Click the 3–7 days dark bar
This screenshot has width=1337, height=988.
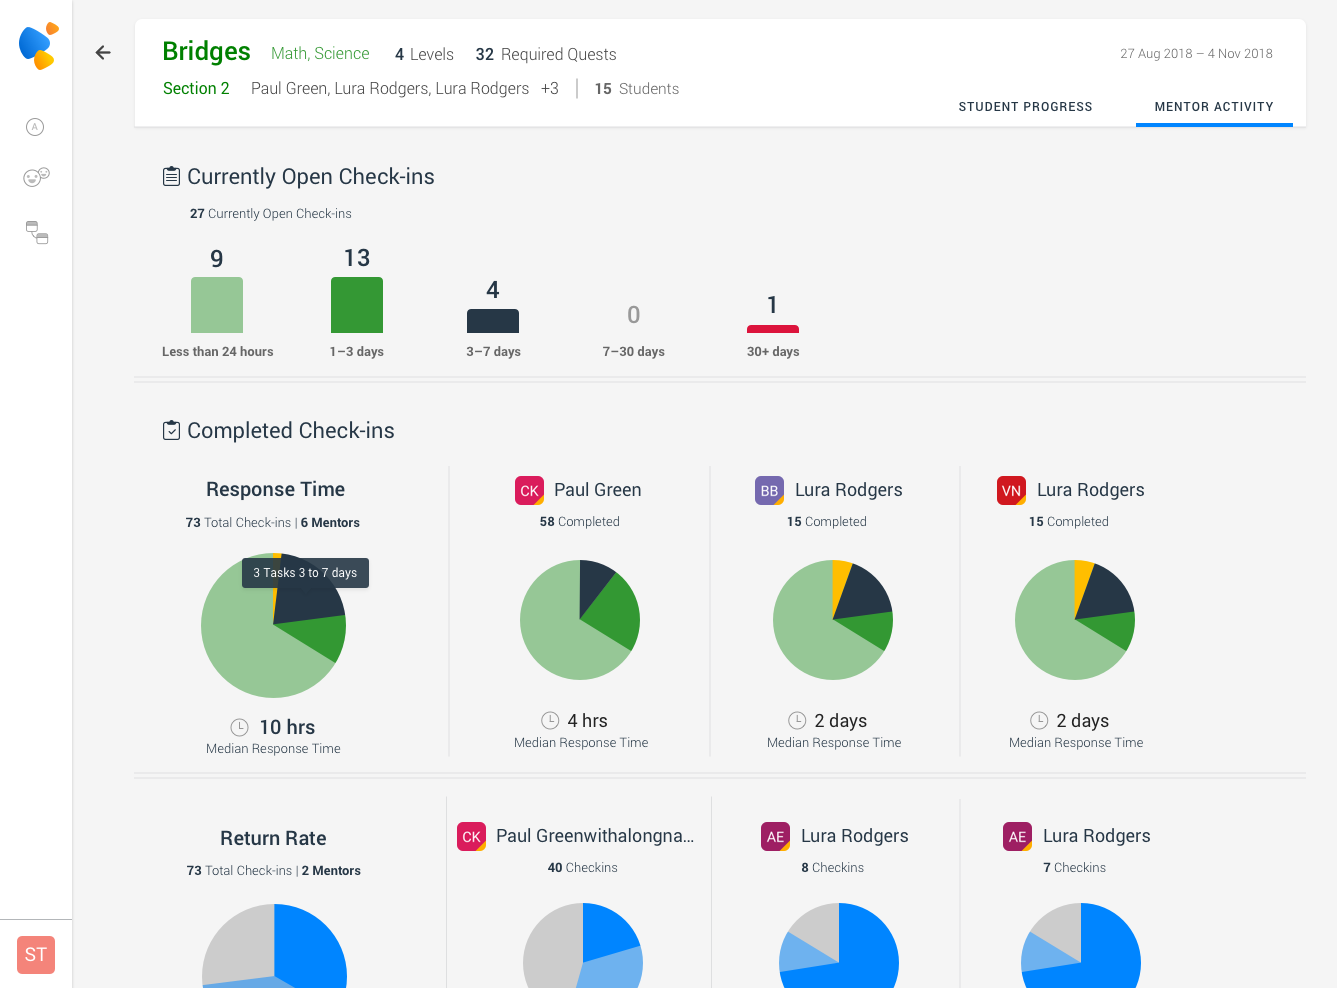click(493, 321)
